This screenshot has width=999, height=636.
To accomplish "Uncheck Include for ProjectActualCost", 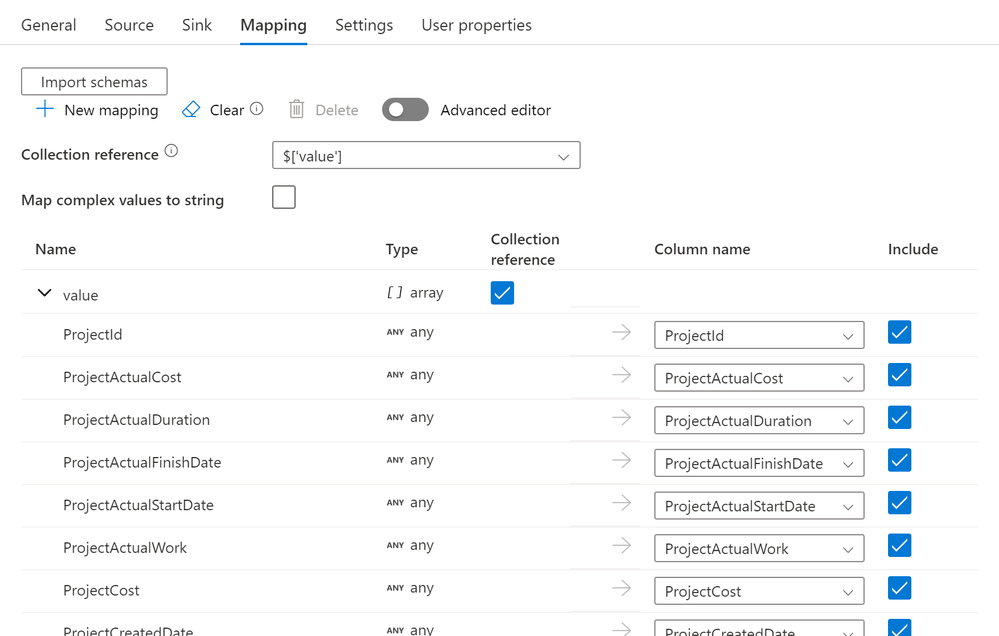I will click(x=899, y=375).
